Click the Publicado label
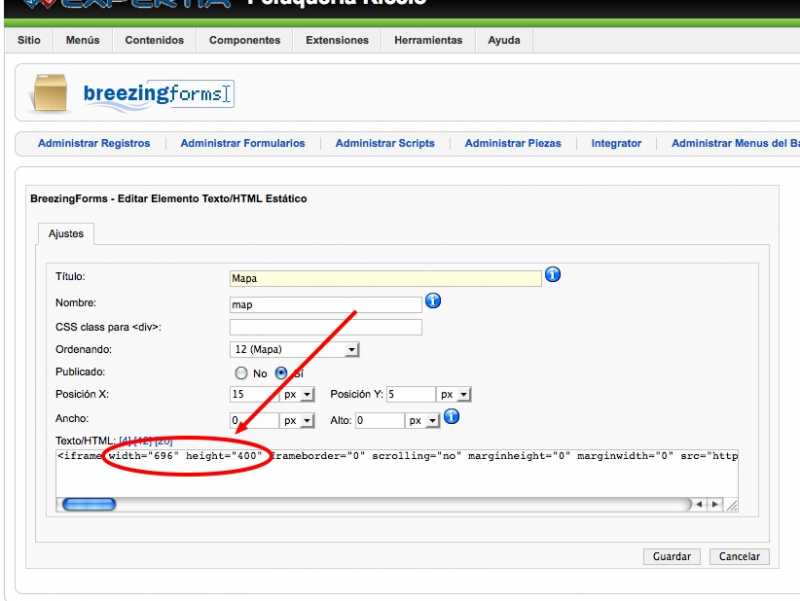800x601 pixels. [80, 372]
